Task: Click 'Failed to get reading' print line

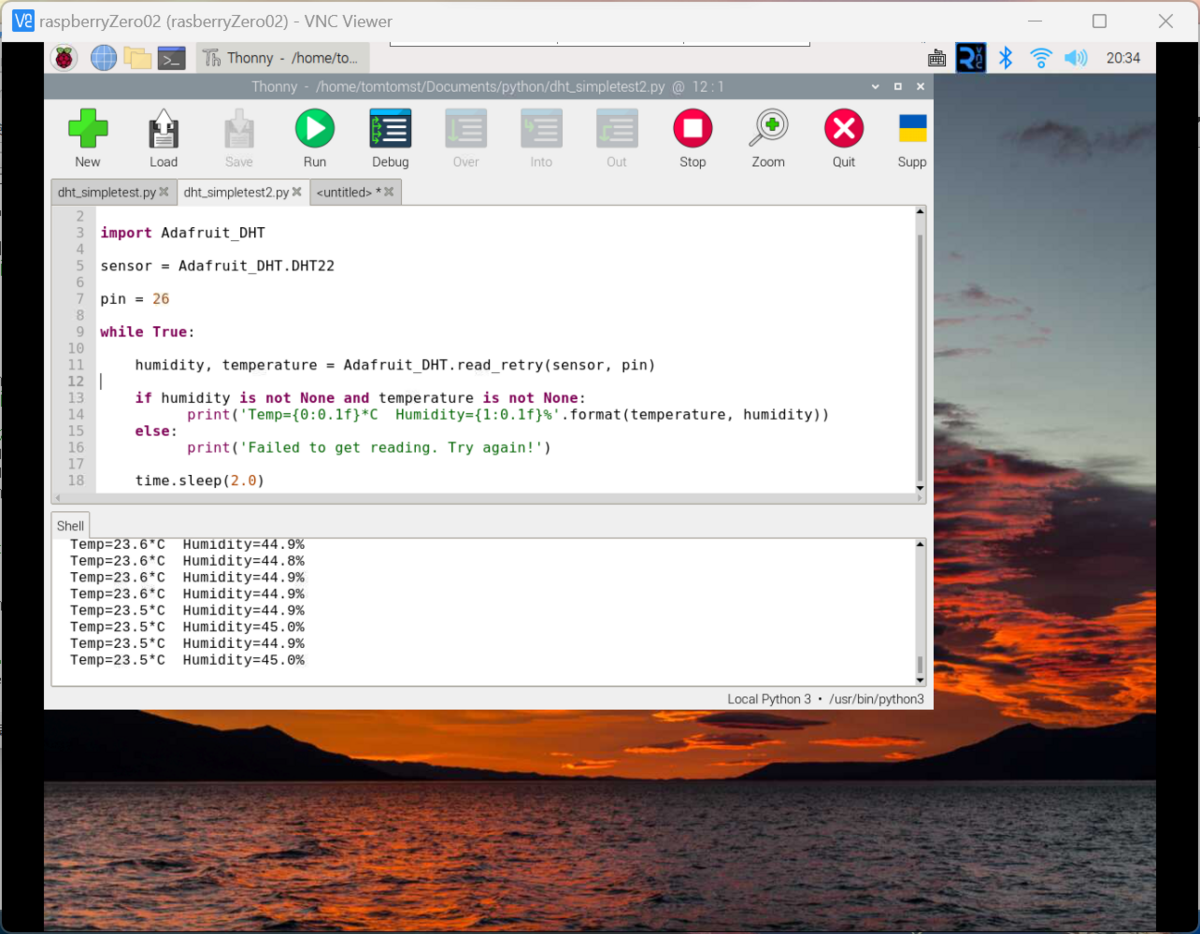Action: pos(369,447)
